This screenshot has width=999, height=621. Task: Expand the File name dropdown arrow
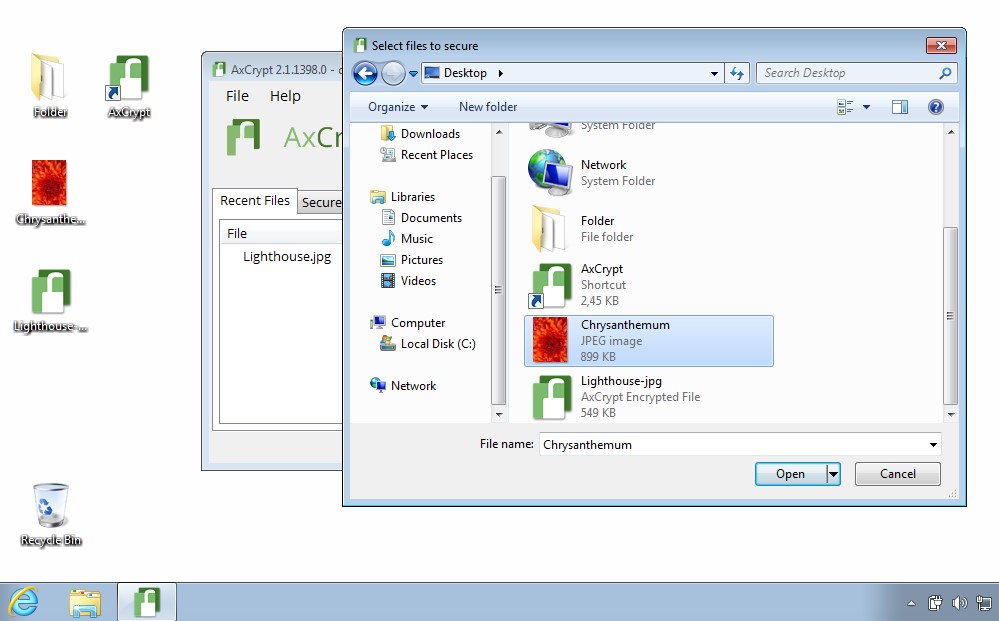coord(933,445)
